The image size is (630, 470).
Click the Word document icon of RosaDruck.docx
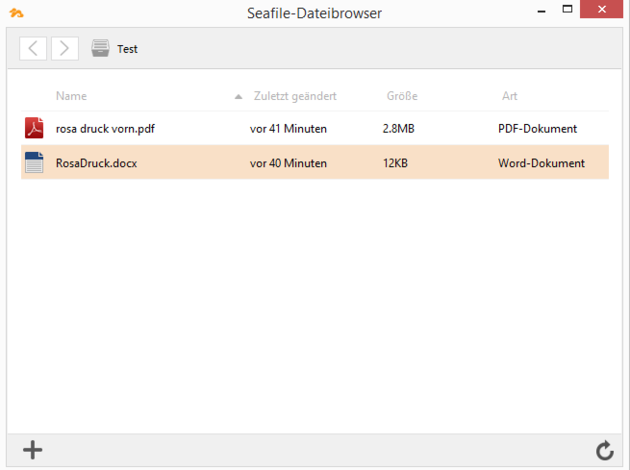[x=34, y=163]
